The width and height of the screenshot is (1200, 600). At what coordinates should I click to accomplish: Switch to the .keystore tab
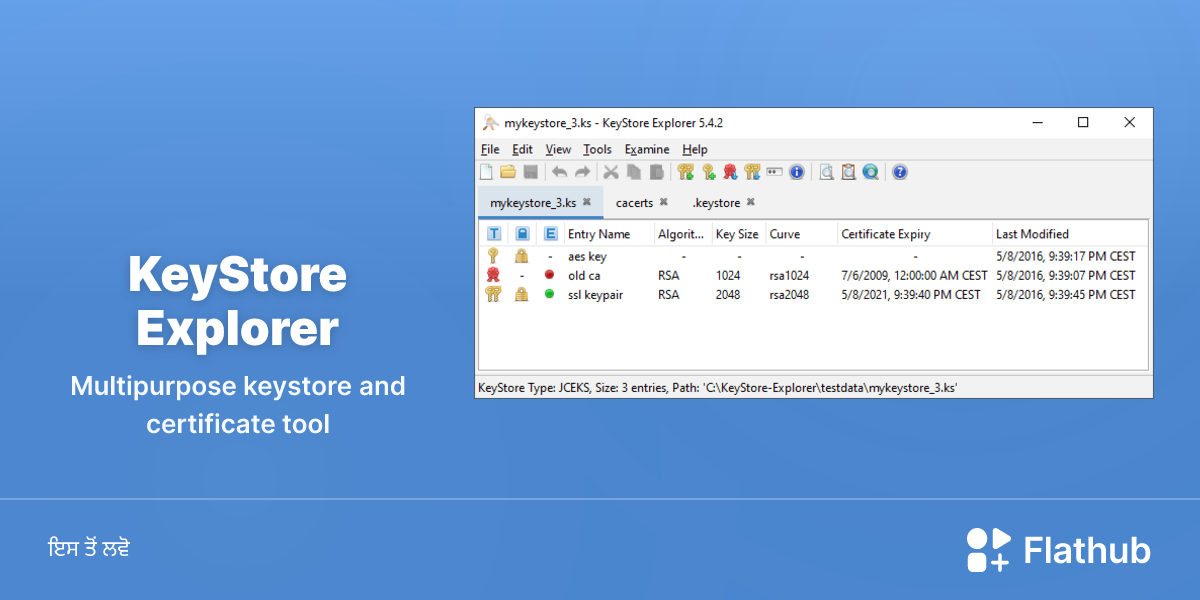pos(722,202)
